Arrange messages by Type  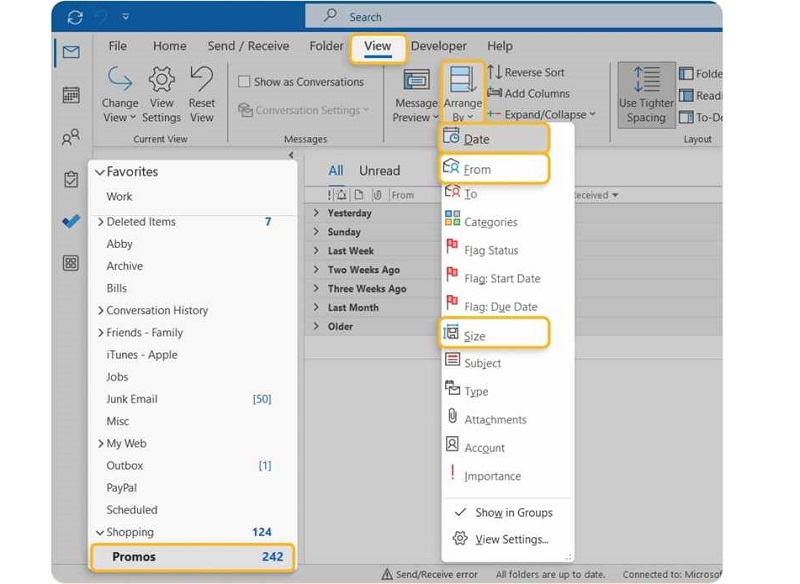(508, 391)
